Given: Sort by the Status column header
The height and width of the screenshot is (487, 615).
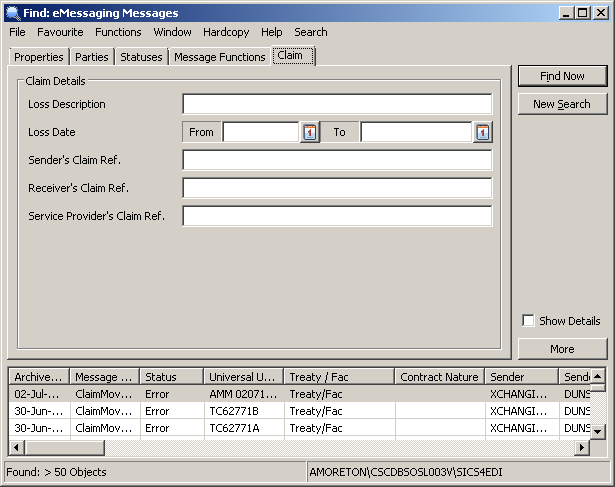Looking at the screenshot, I should pyautogui.click(x=172, y=377).
